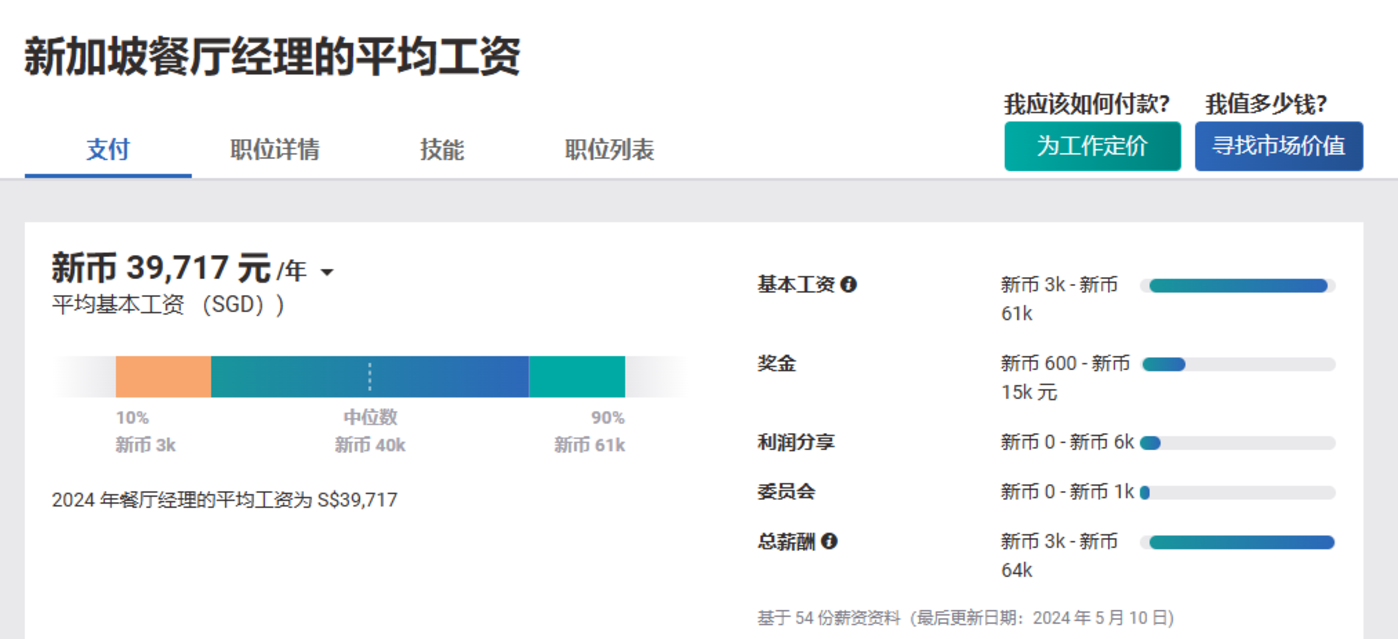Screen dimensions: 1398x639
Task: Click the orange 10% salary bar segment
Action: tap(163, 377)
